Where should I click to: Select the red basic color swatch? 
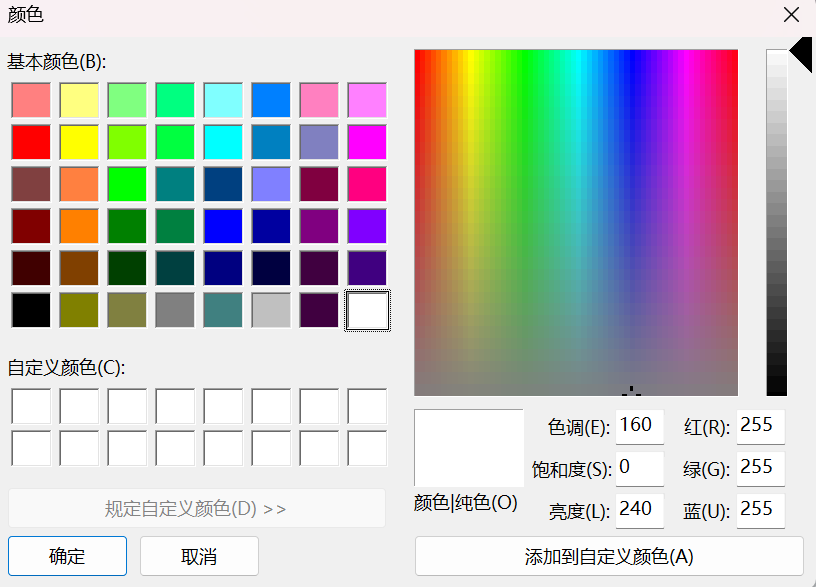click(30, 141)
